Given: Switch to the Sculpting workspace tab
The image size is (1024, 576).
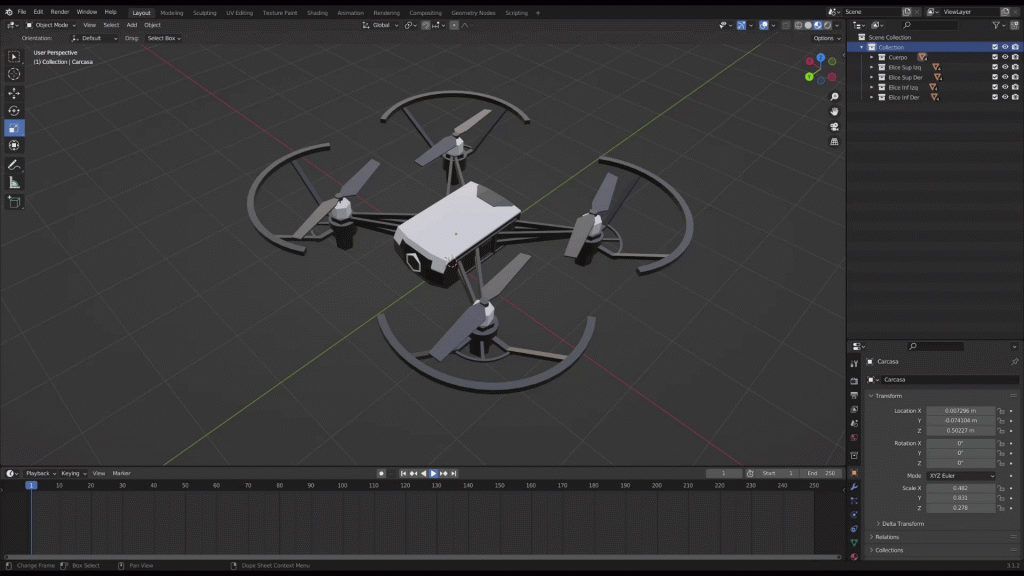Looking at the screenshot, I should pyautogui.click(x=204, y=13).
